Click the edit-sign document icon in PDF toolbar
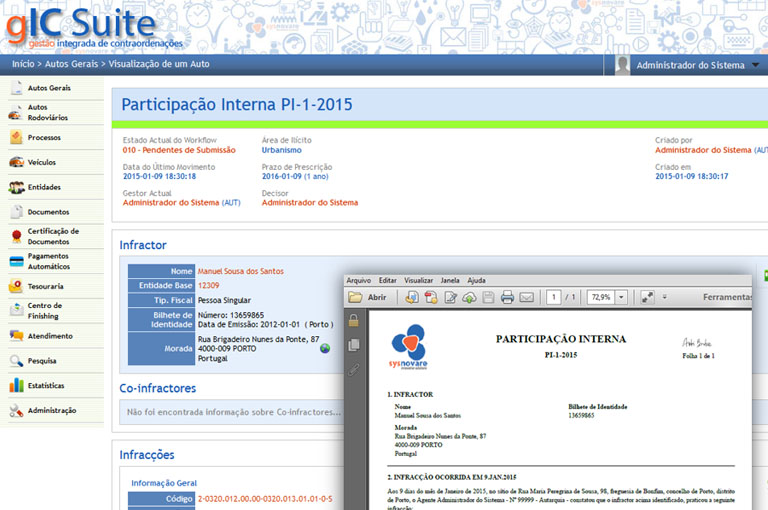 pos(450,297)
